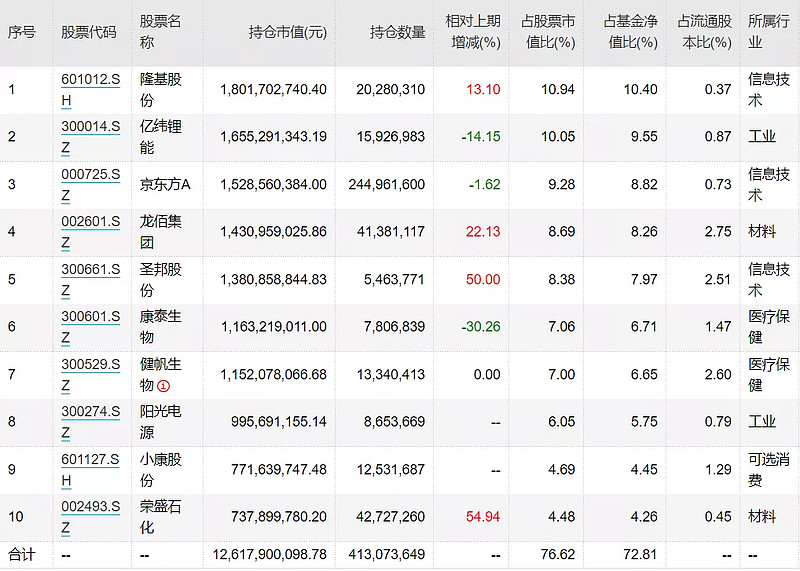
Task: Click stock value ratio 10.94
Action: [x=558, y=90]
